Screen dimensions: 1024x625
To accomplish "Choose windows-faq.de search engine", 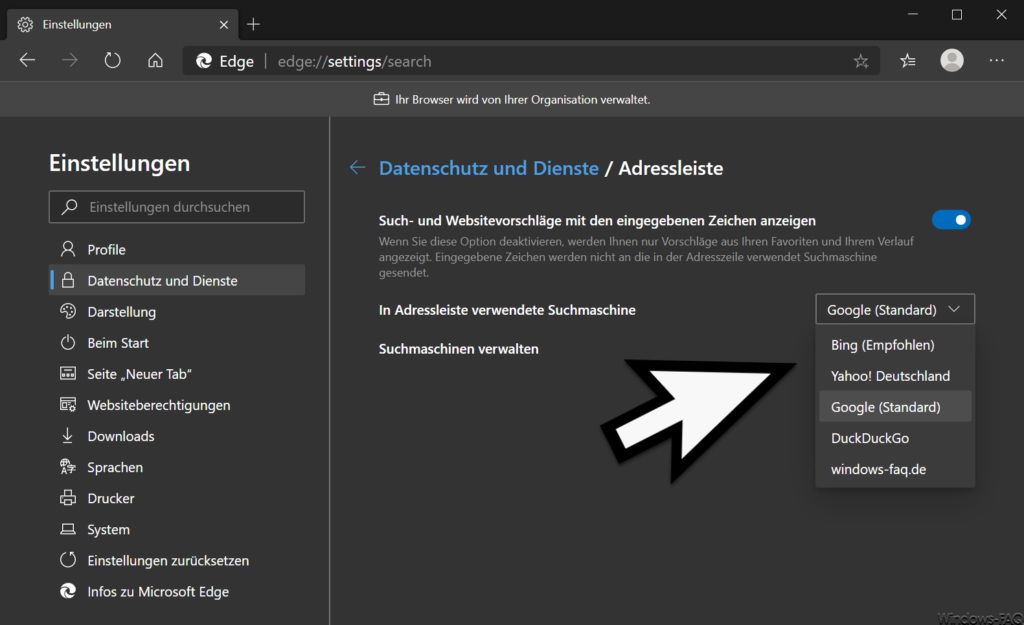I will [x=895, y=470].
